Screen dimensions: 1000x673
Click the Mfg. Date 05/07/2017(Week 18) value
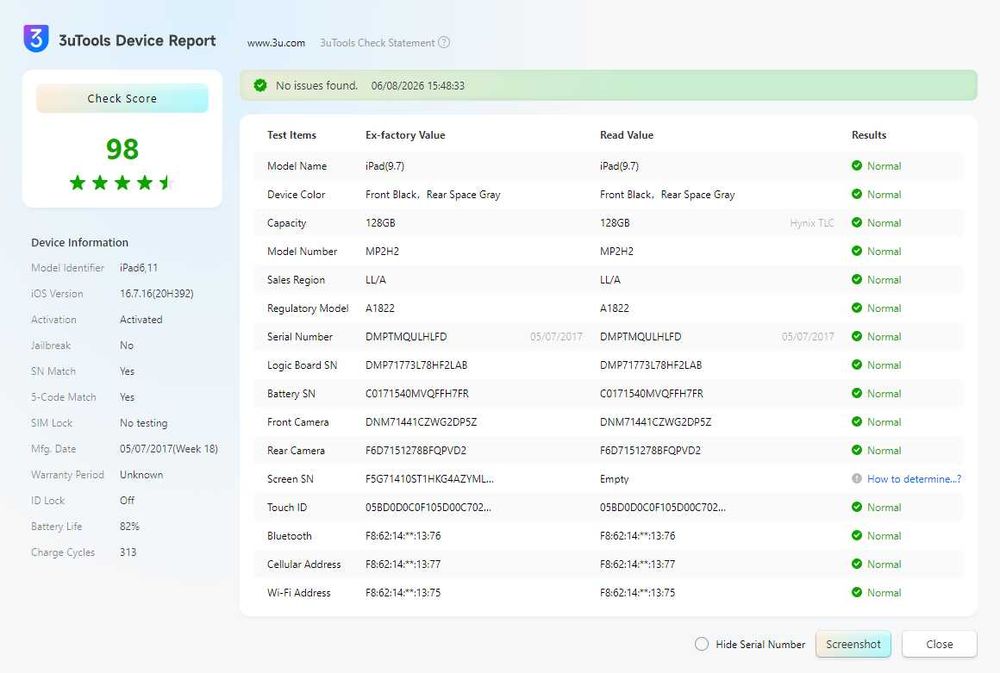coord(168,448)
